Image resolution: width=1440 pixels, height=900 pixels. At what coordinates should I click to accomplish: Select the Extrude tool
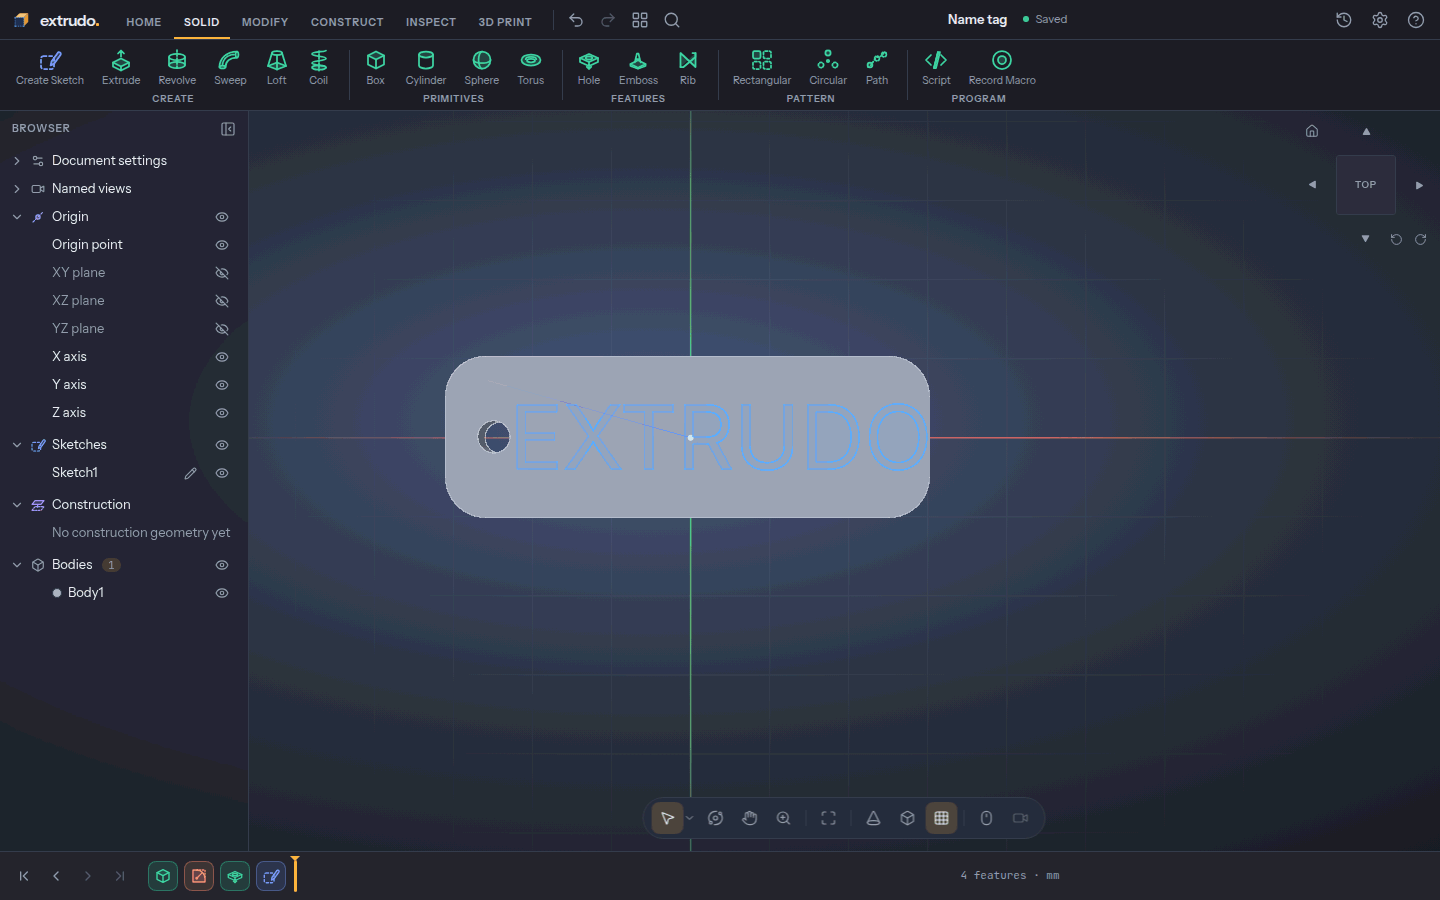121,68
